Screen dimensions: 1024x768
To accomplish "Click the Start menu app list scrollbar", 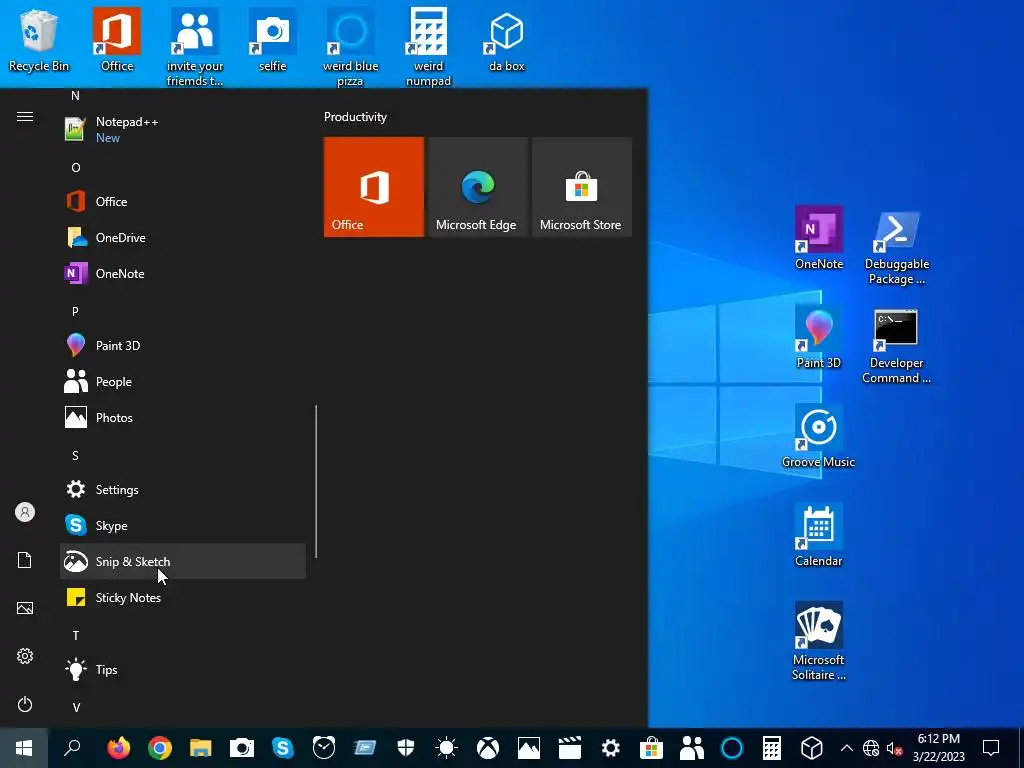I will 316,481.
